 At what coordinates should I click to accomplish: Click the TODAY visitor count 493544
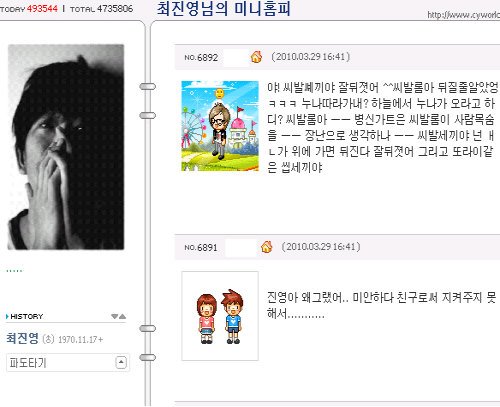tap(42, 9)
